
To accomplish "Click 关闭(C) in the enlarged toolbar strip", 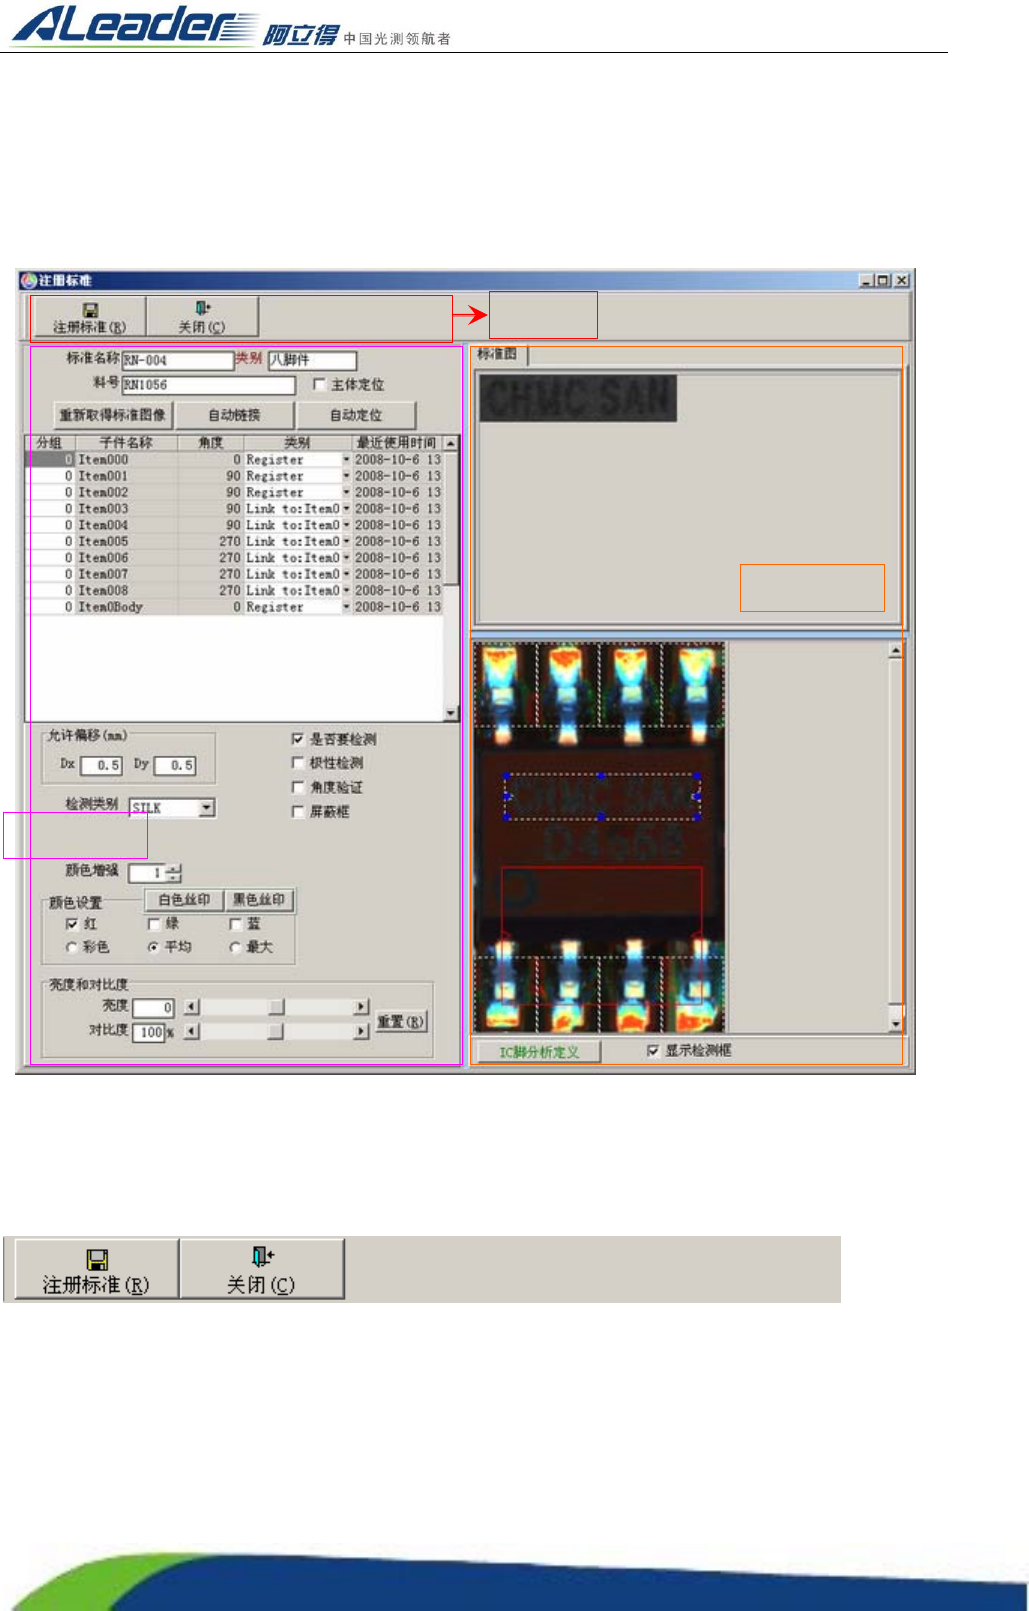I will coord(262,1269).
